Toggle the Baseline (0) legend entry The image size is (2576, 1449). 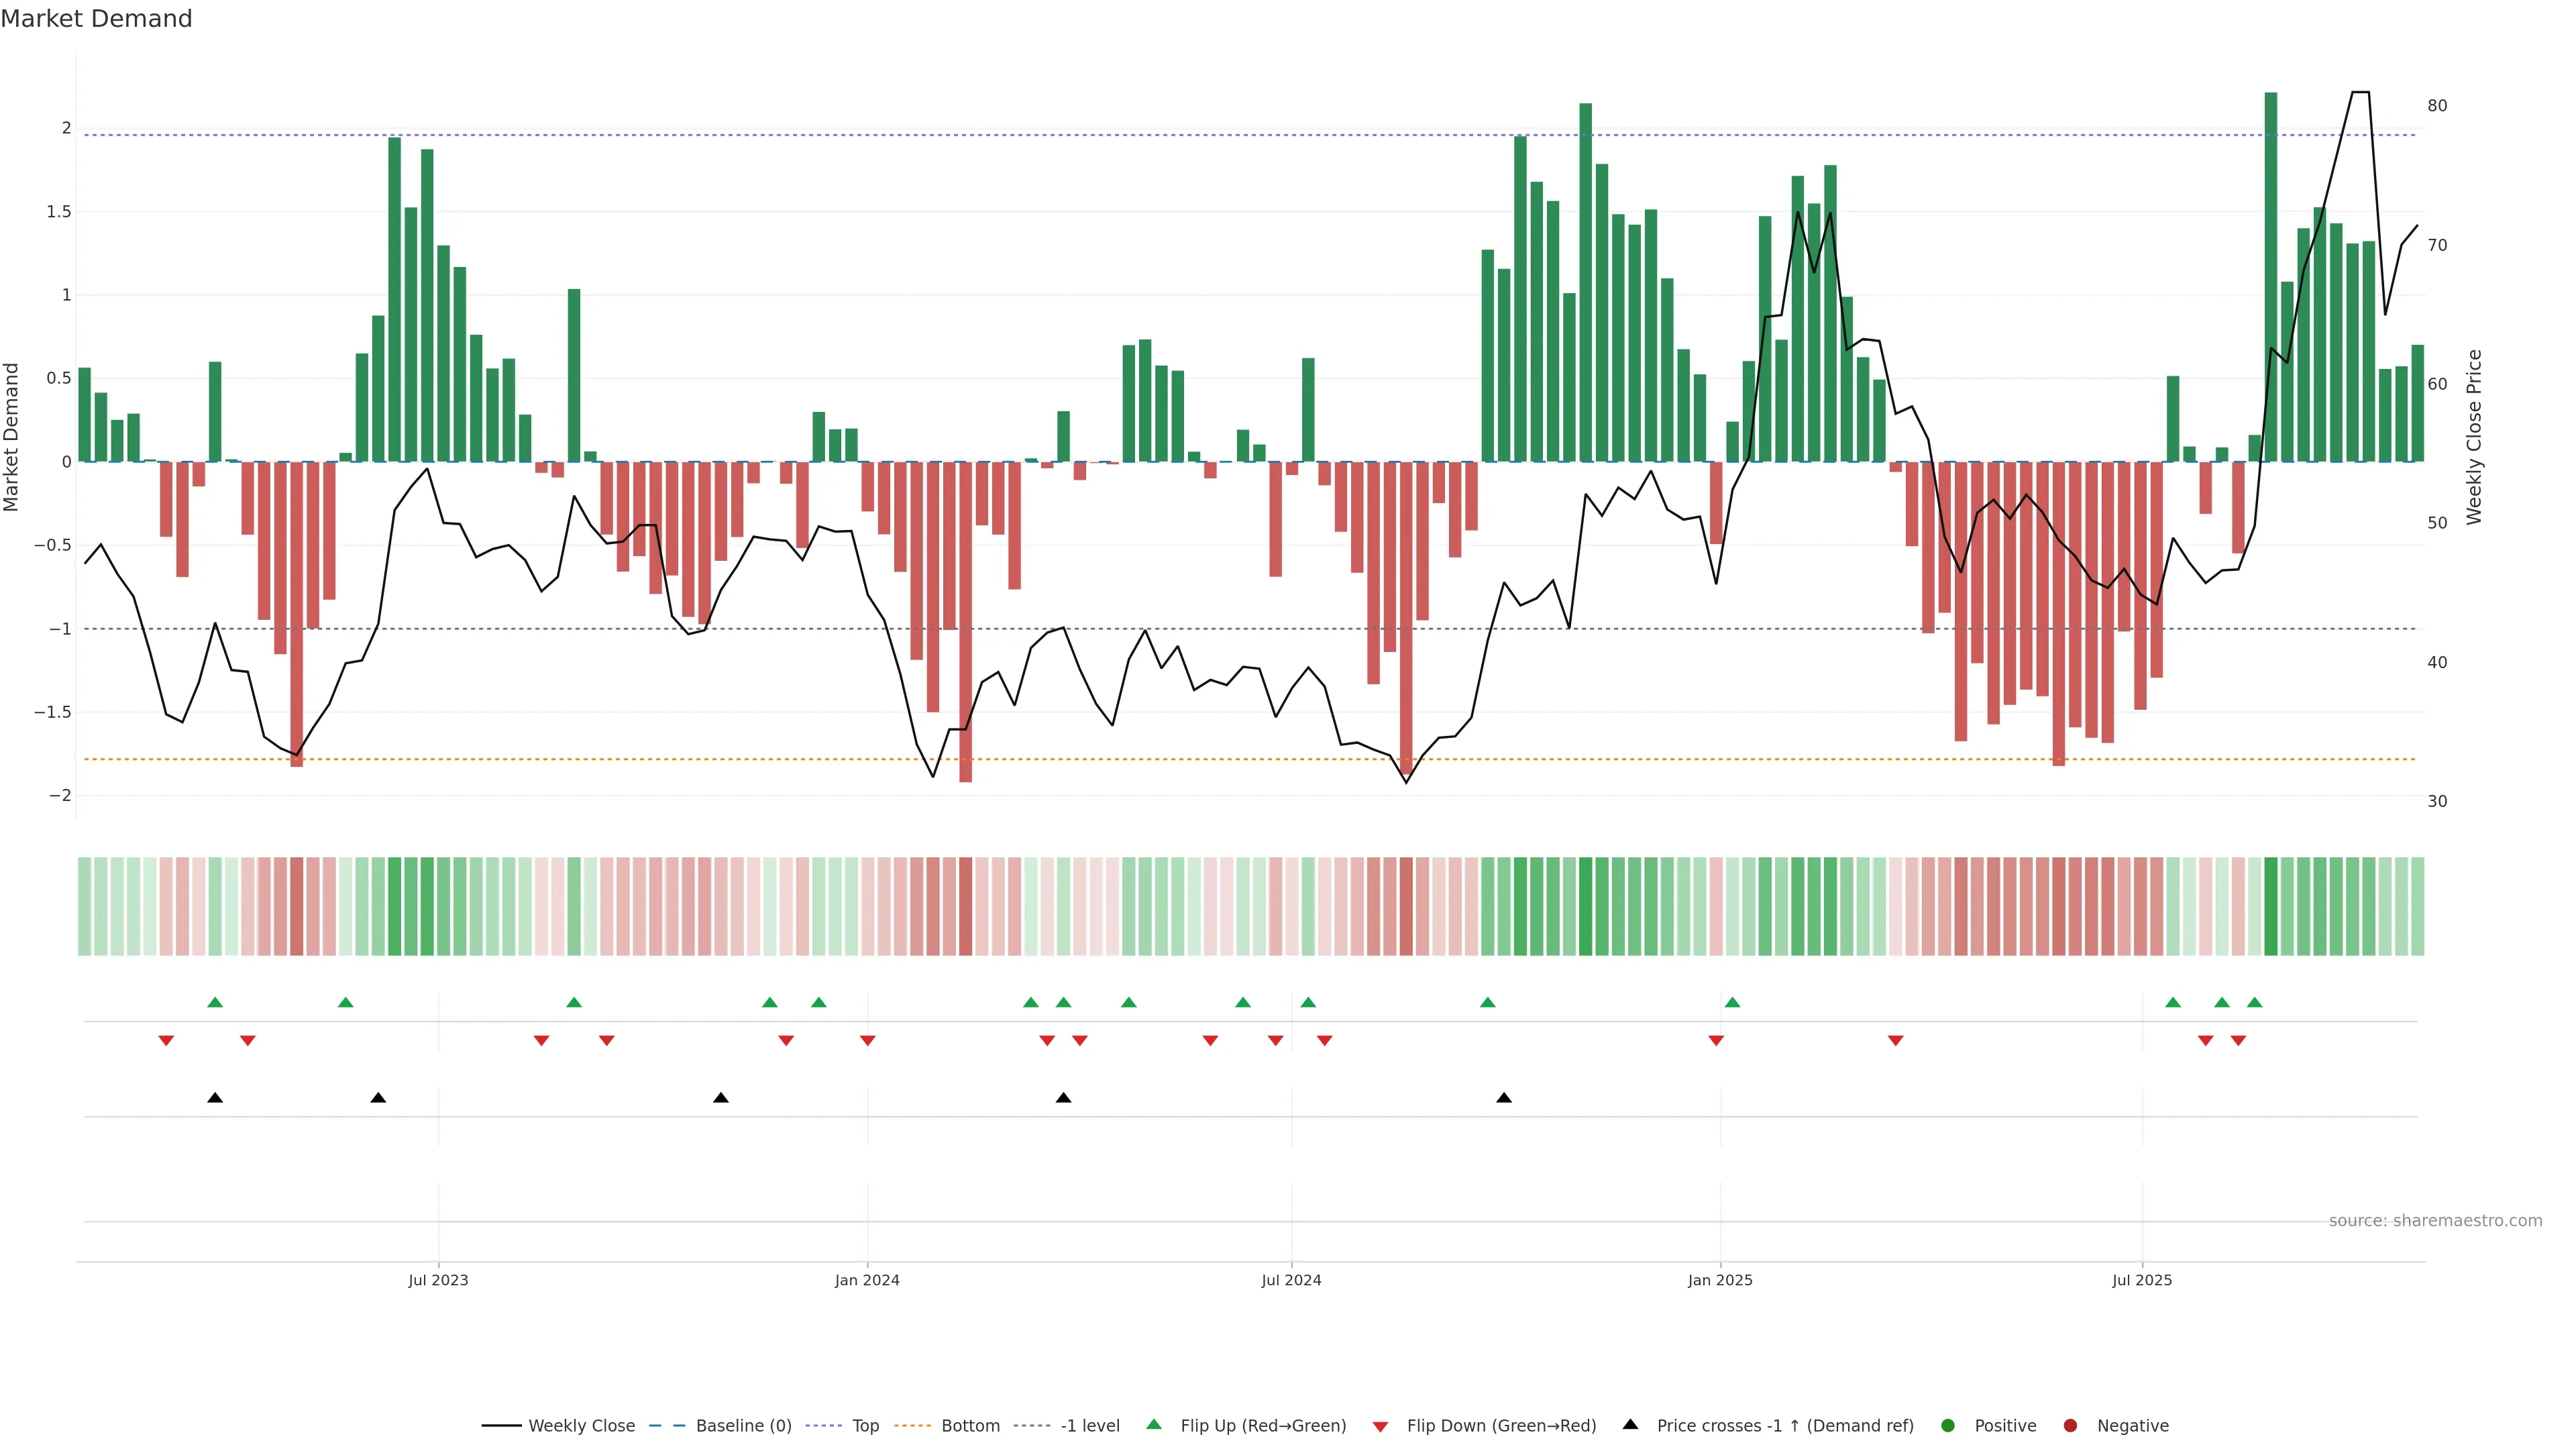[743, 1425]
